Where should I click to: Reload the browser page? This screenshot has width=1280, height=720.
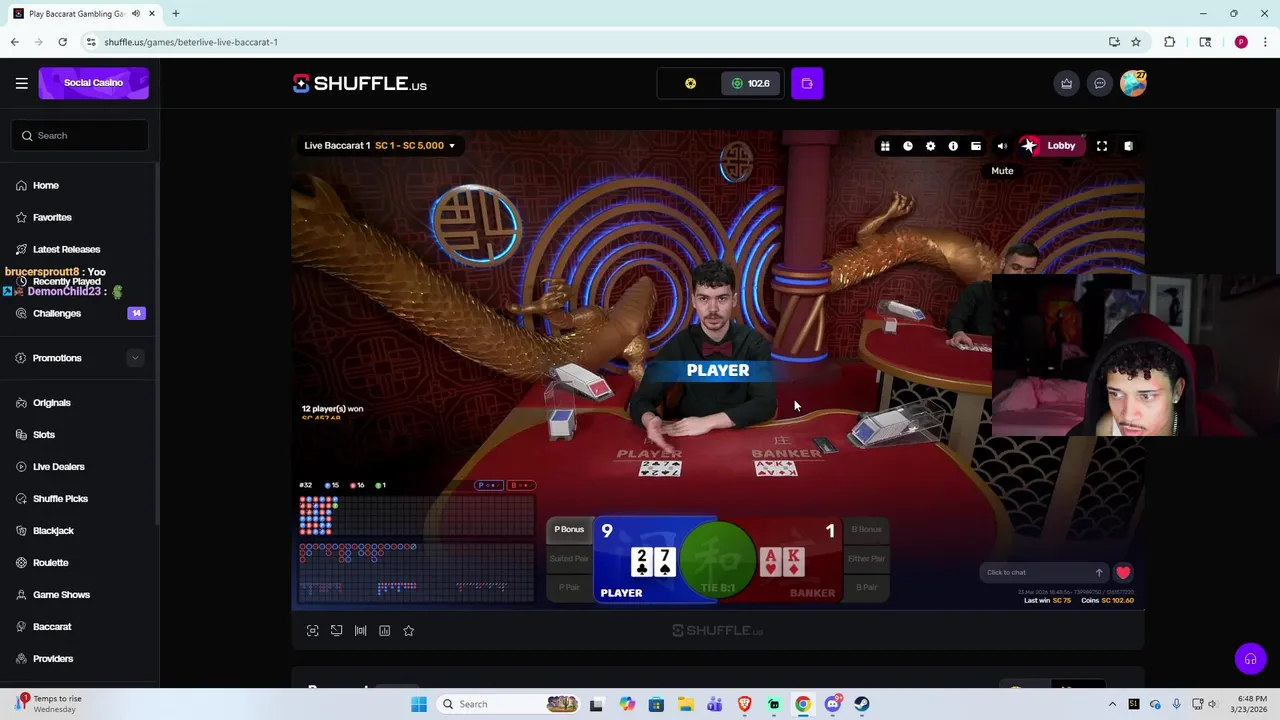pyautogui.click(x=62, y=42)
